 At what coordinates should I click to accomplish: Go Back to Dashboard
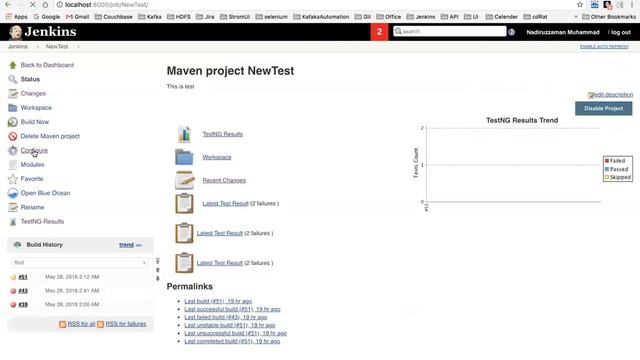click(x=47, y=65)
